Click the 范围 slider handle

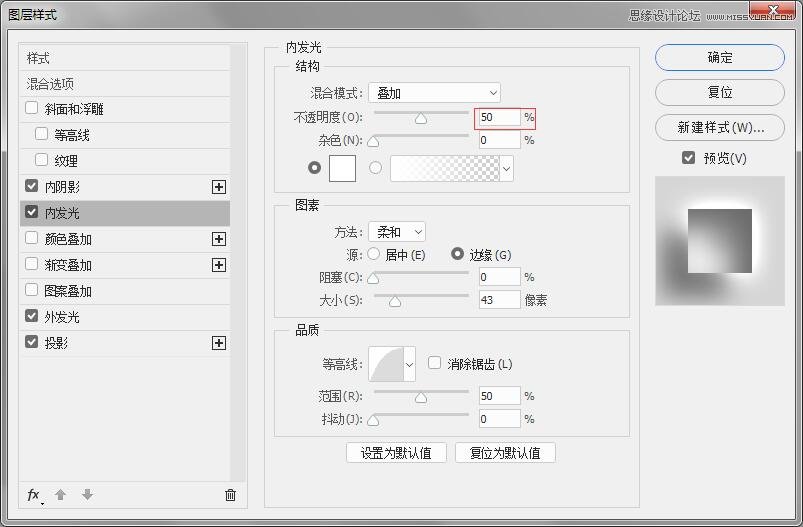click(421, 397)
